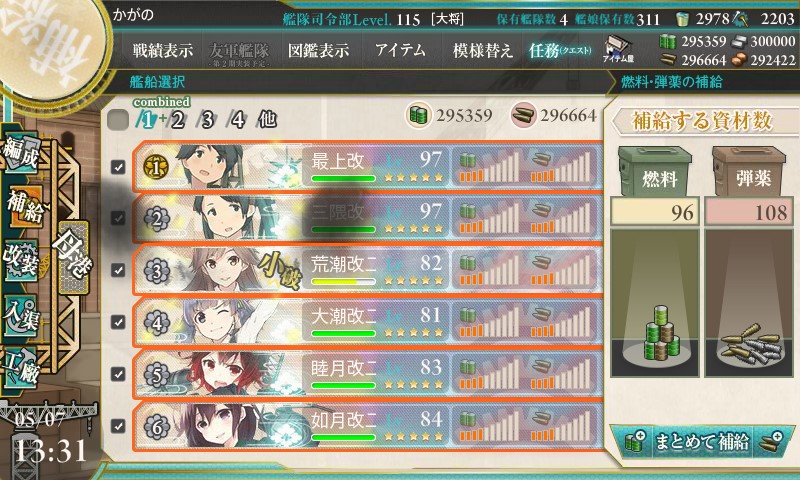Open the アイテム屋 item shop icon
This screenshot has width=800, height=480.
[x=618, y=49]
